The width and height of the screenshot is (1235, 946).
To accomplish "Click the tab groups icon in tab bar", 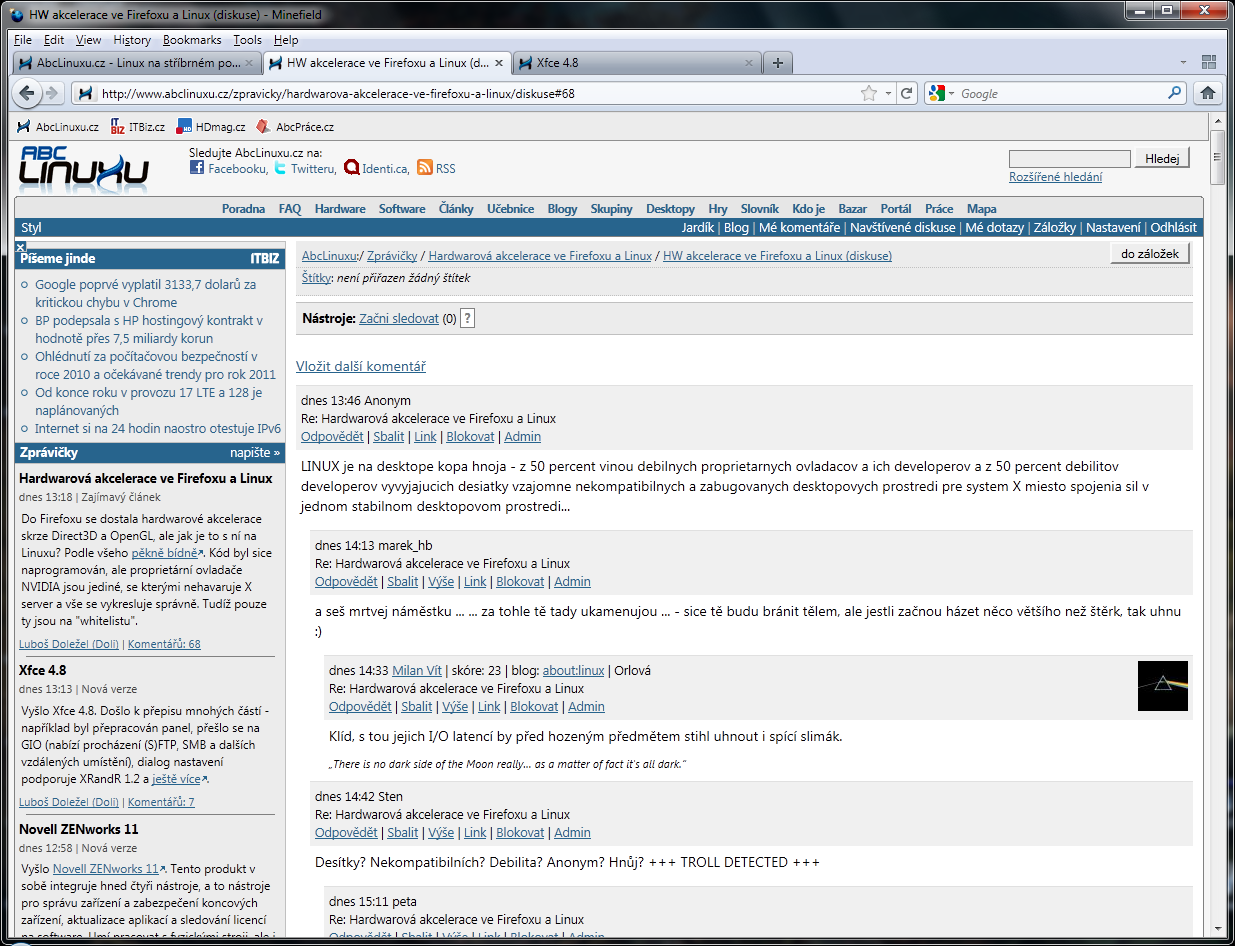I will tap(1208, 62).
